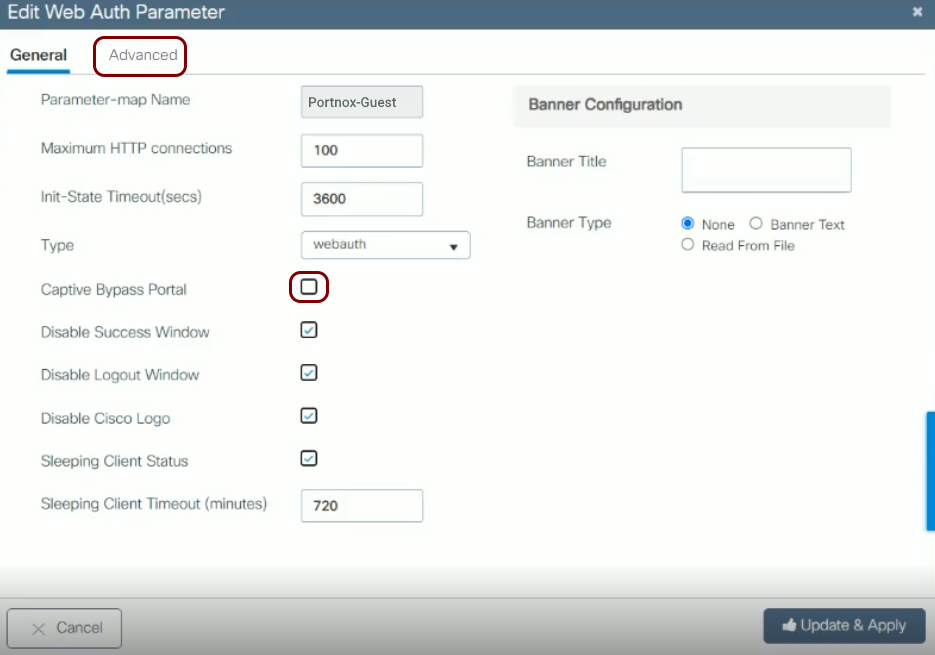935x655 pixels.
Task: Uncheck the Disable Cisco Logo checkbox
Action: (x=309, y=416)
